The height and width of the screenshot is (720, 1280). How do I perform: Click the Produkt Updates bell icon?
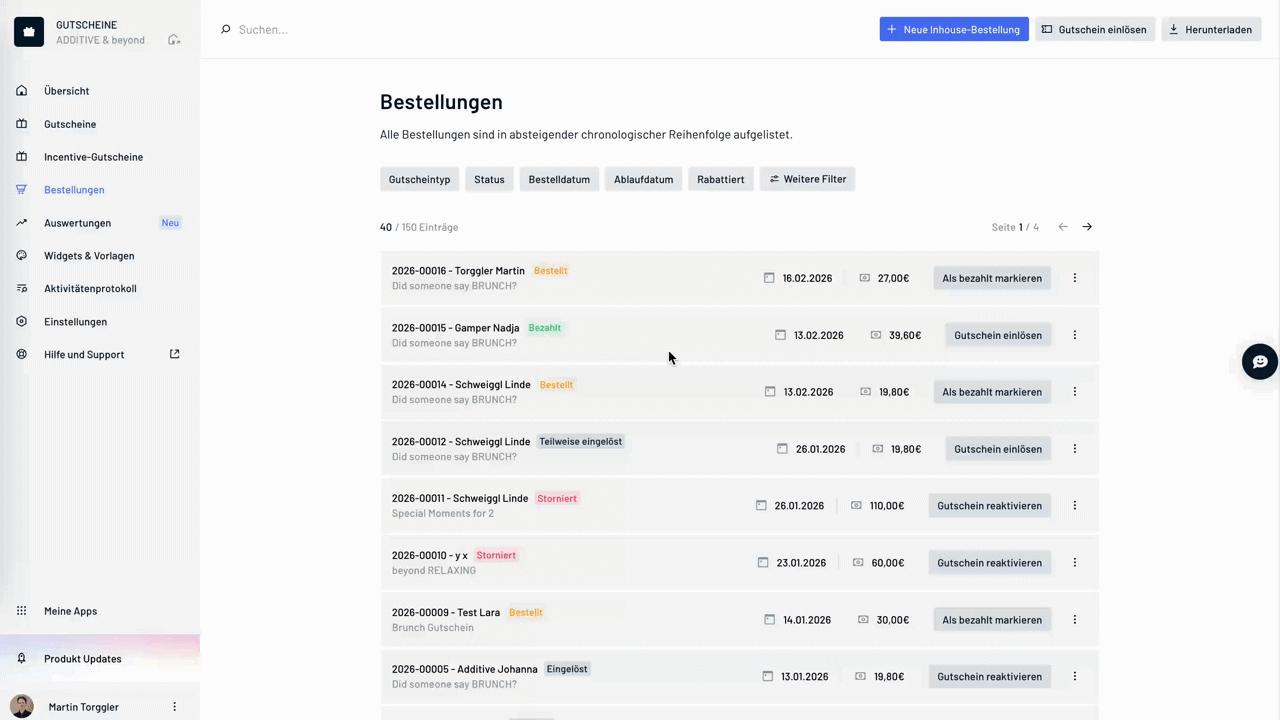(x=20, y=658)
